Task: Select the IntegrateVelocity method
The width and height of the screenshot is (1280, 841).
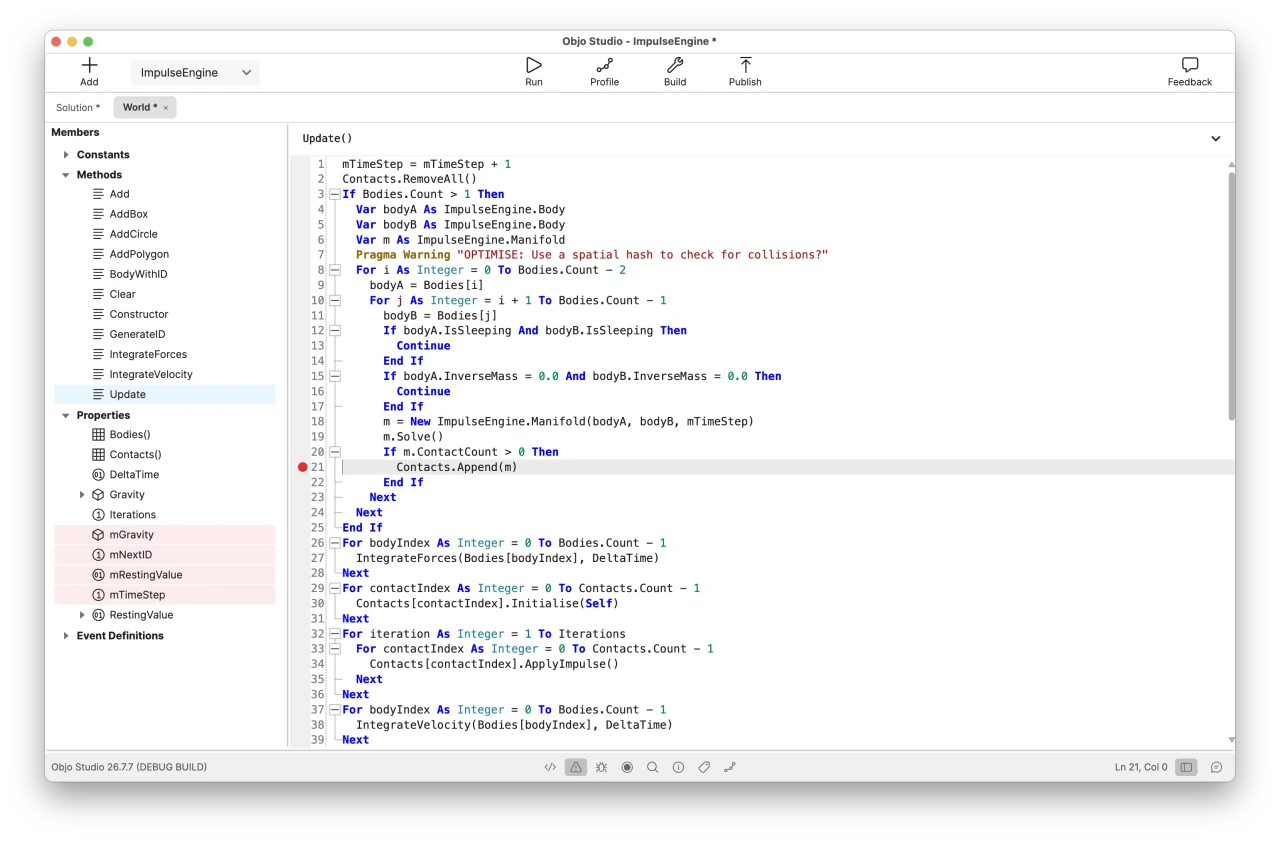Action: point(165,374)
